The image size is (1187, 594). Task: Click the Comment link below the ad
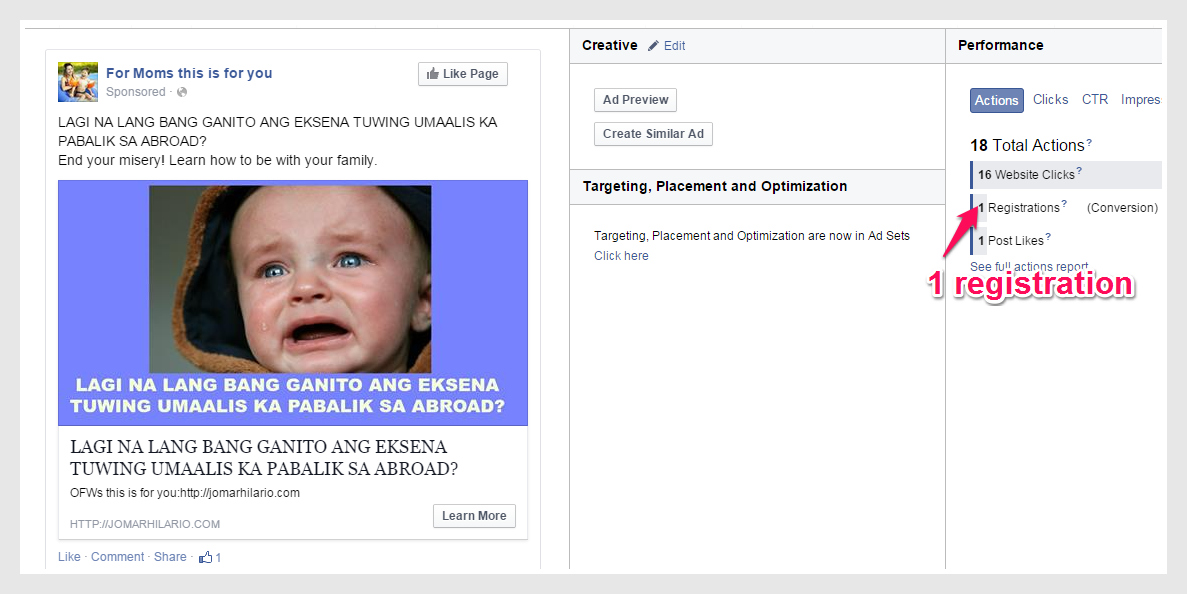[x=117, y=557]
